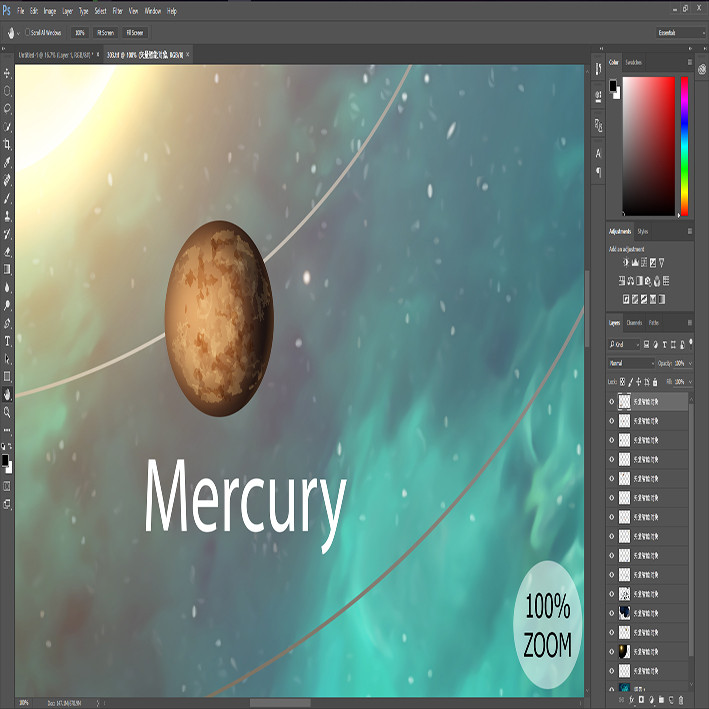The width and height of the screenshot is (709, 709).
Task: Select the Eraser tool
Action: point(7,252)
